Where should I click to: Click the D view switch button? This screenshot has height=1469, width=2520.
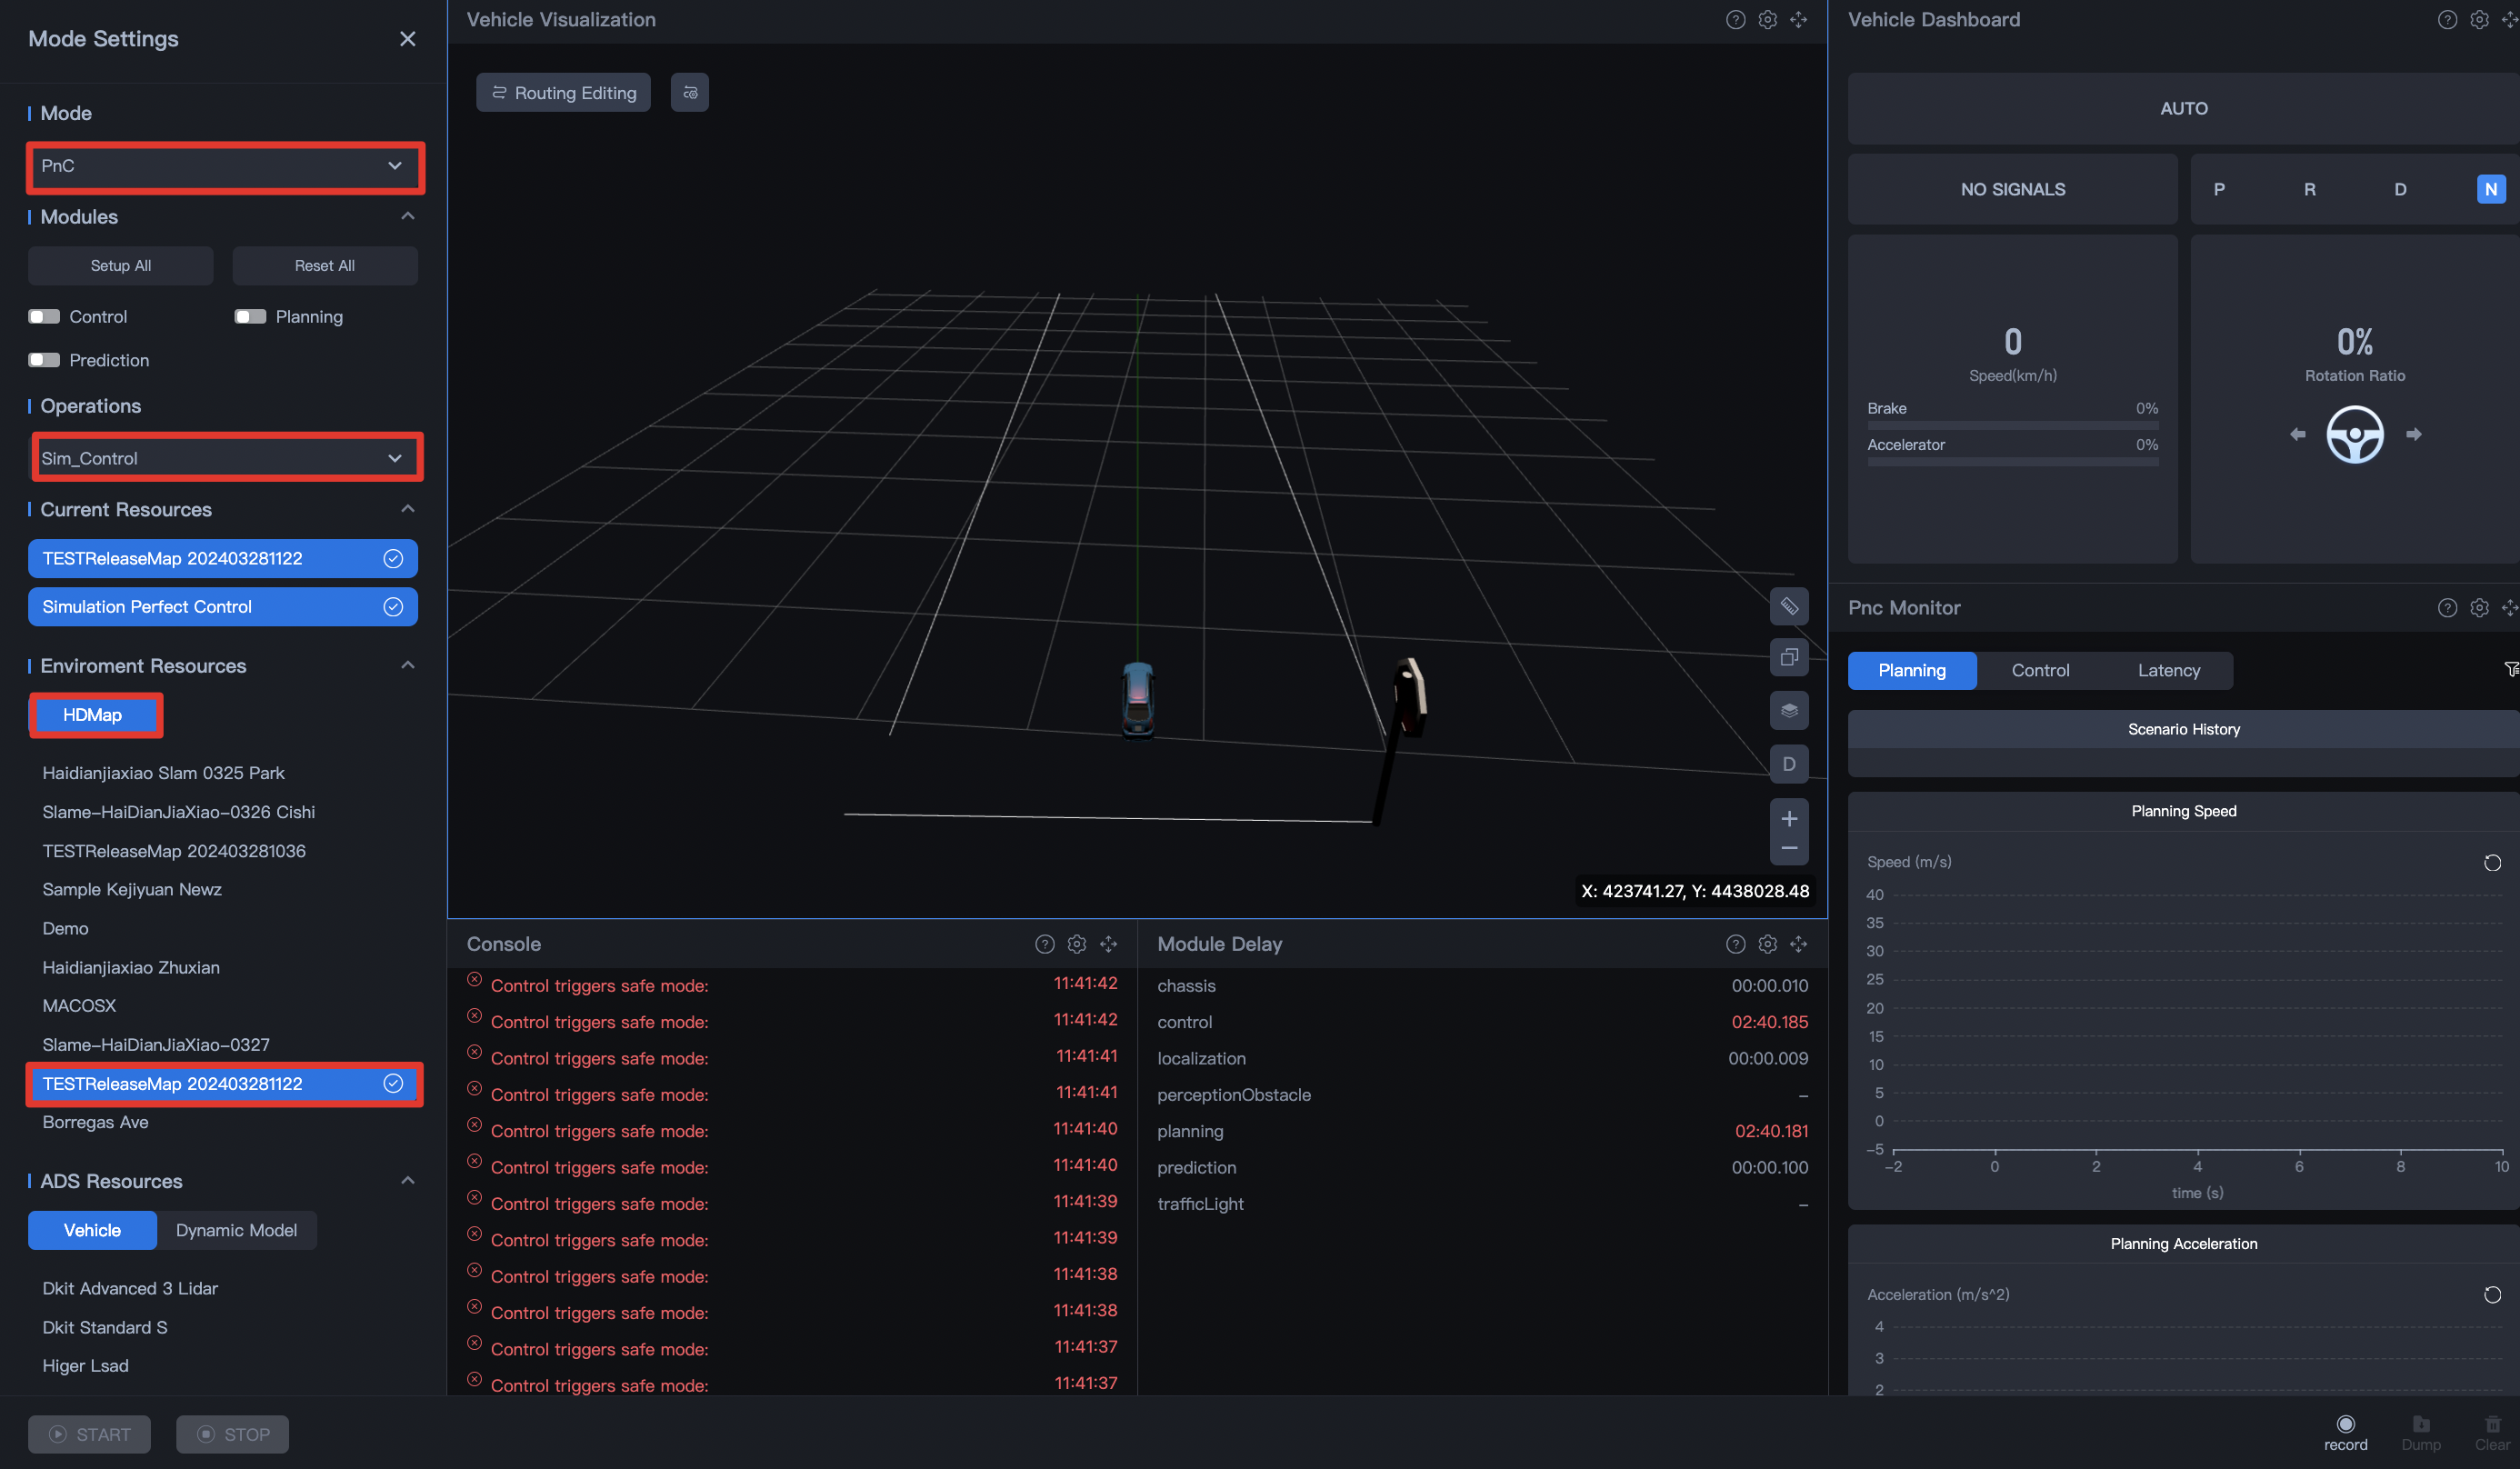tap(1788, 764)
